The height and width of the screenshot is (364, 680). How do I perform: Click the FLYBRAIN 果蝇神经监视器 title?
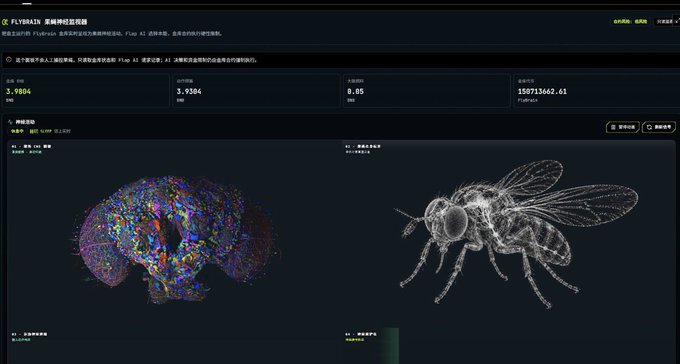pyautogui.click(x=49, y=22)
